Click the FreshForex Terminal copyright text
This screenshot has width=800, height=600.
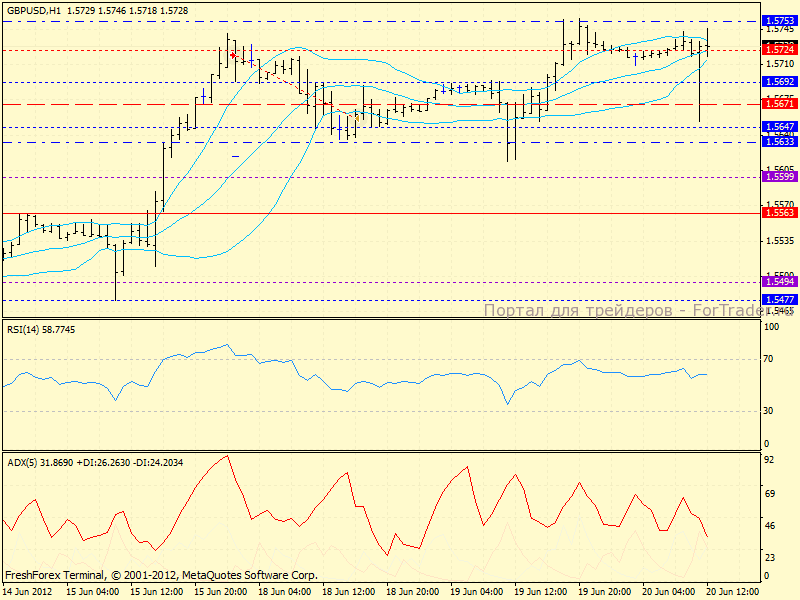click(161, 575)
